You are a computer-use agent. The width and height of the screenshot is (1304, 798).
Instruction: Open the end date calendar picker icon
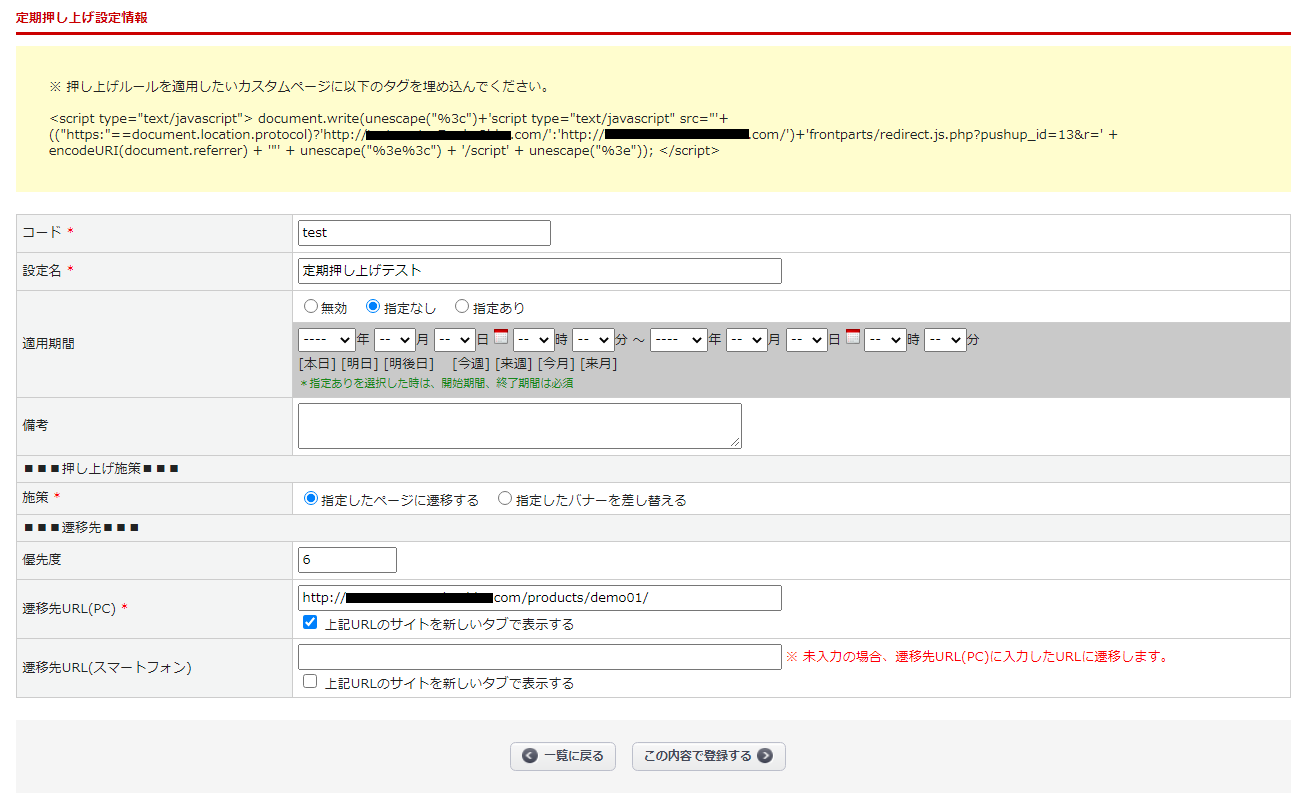pyautogui.click(x=853, y=338)
